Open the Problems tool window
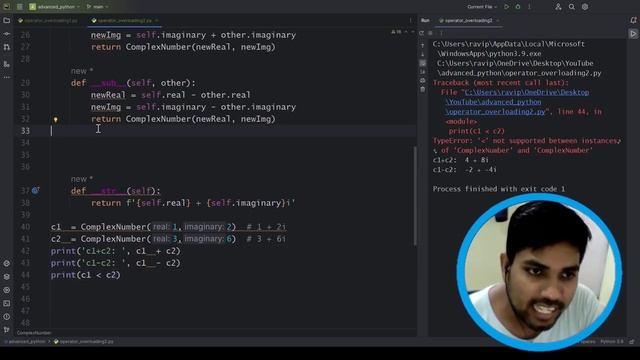640x360 pixels. (7, 317)
